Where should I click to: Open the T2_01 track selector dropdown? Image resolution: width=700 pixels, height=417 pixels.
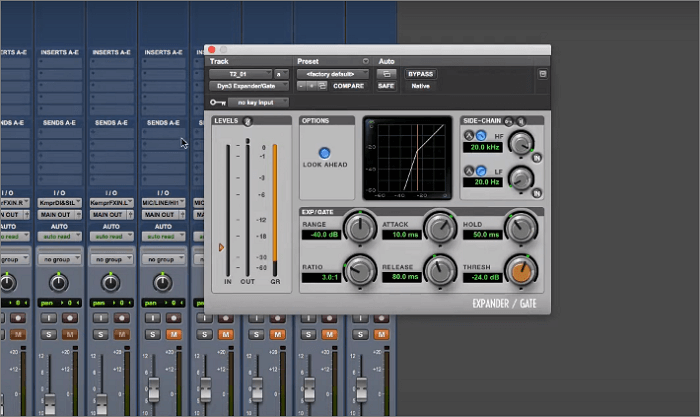pyautogui.click(x=241, y=74)
